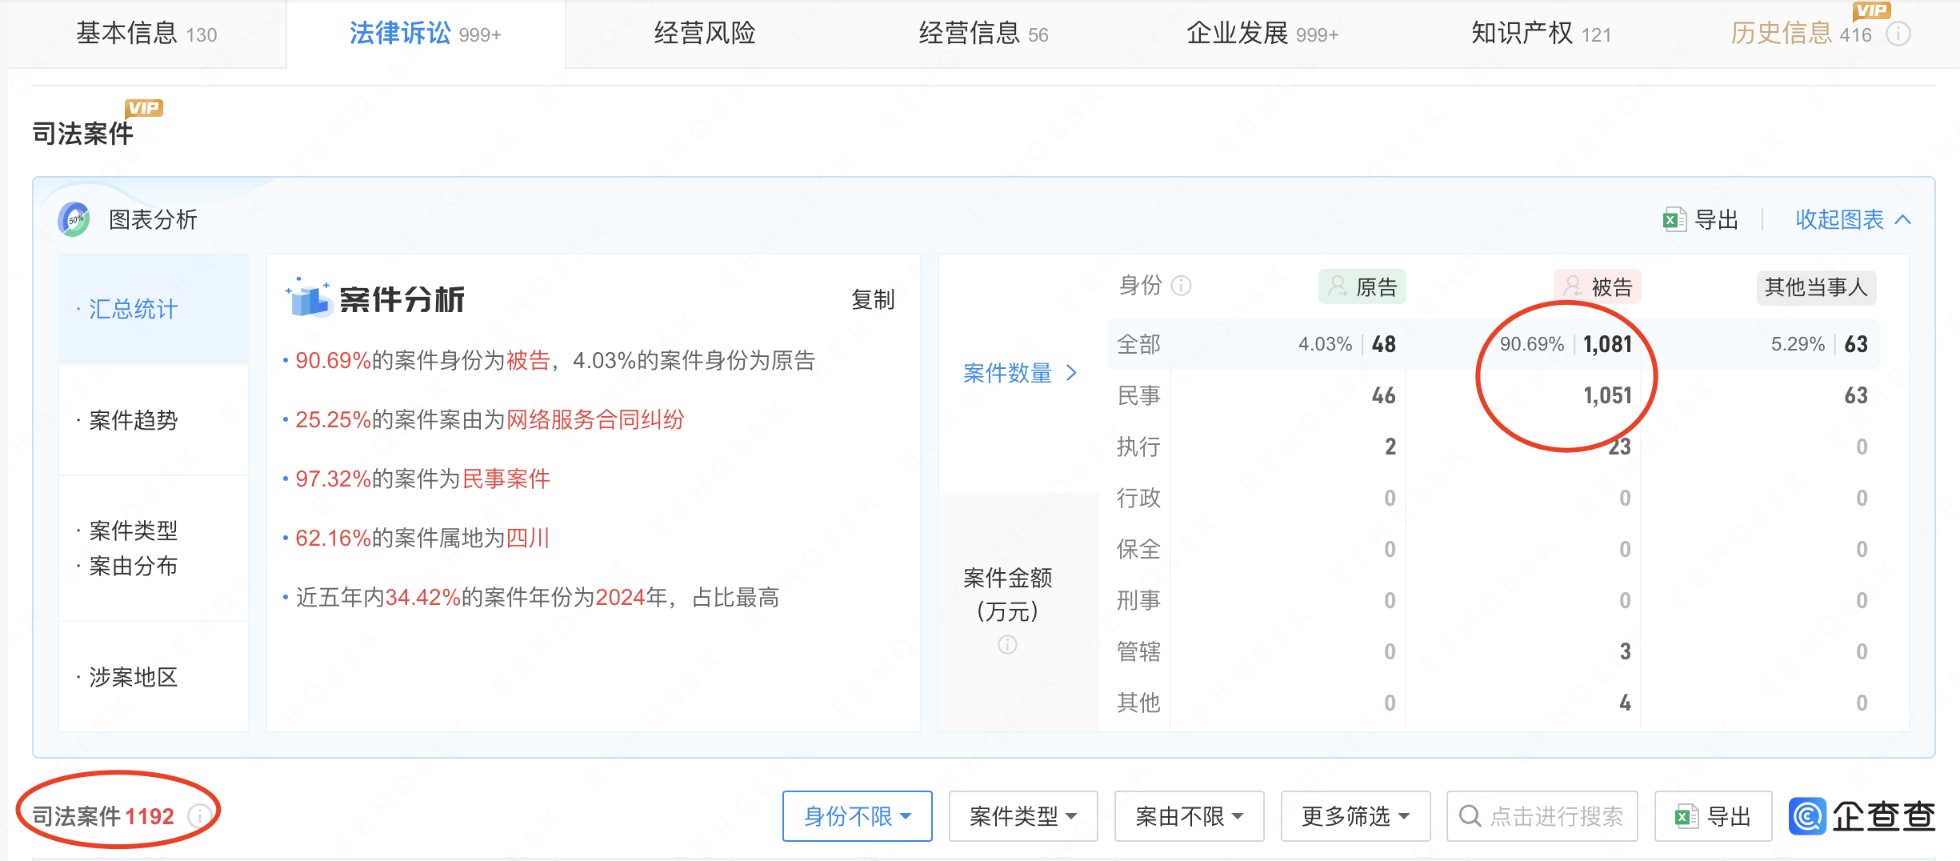The height and width of the screenshot is (861, 1960).
Task: Click 复制 to copy the analysis
Action: pos(873,300)
